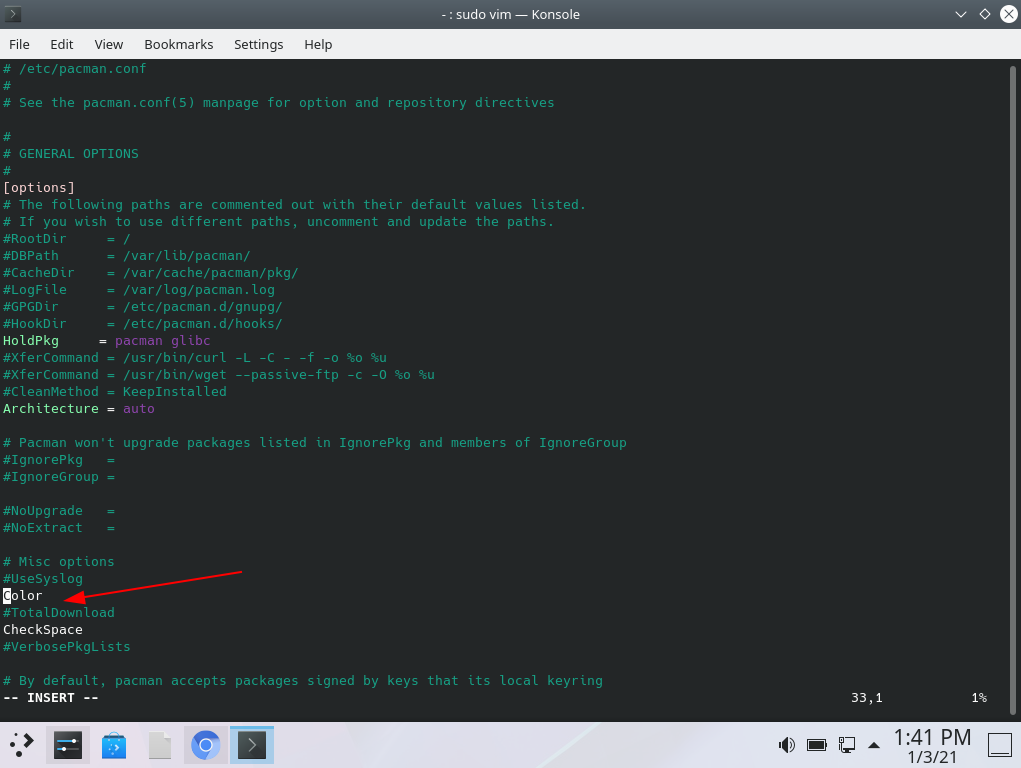Viewport: 1021px width, 768px height.
Task: Open the Help menu
Action: (317, 44)
